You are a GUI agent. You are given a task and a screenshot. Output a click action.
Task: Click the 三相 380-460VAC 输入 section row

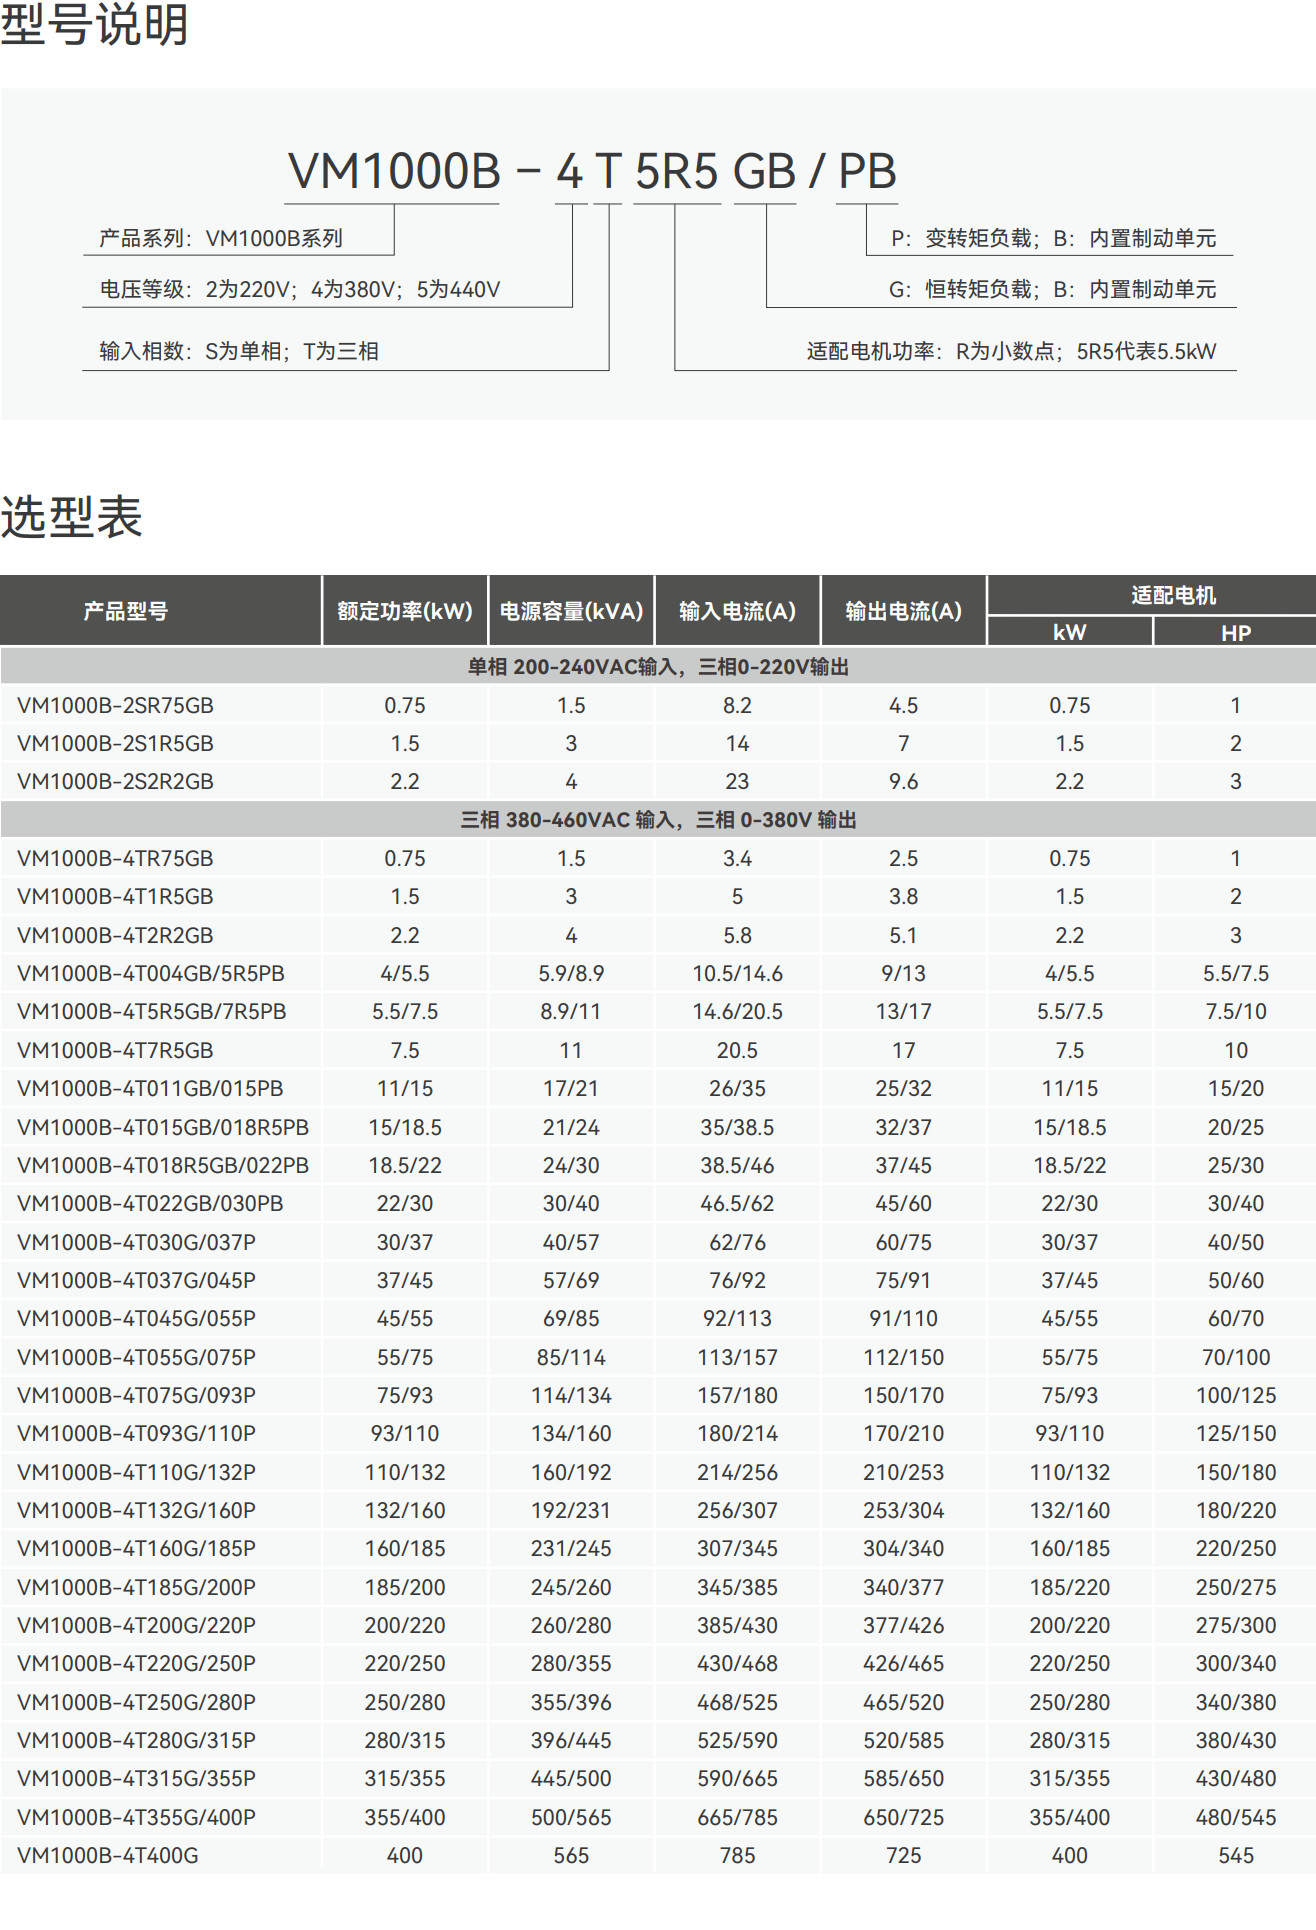coord(658,820)
